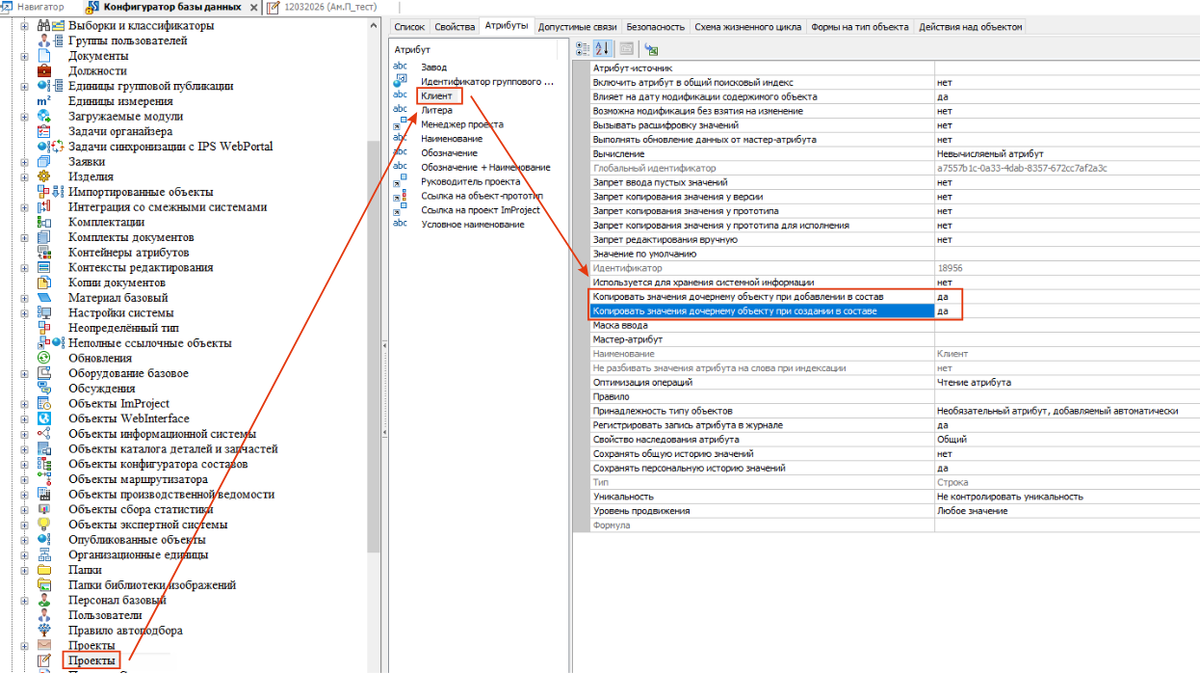Viewport: 1200px width, 674px height.
Task: Select Комплекты документов in the tree
Action: pos(131,237)
